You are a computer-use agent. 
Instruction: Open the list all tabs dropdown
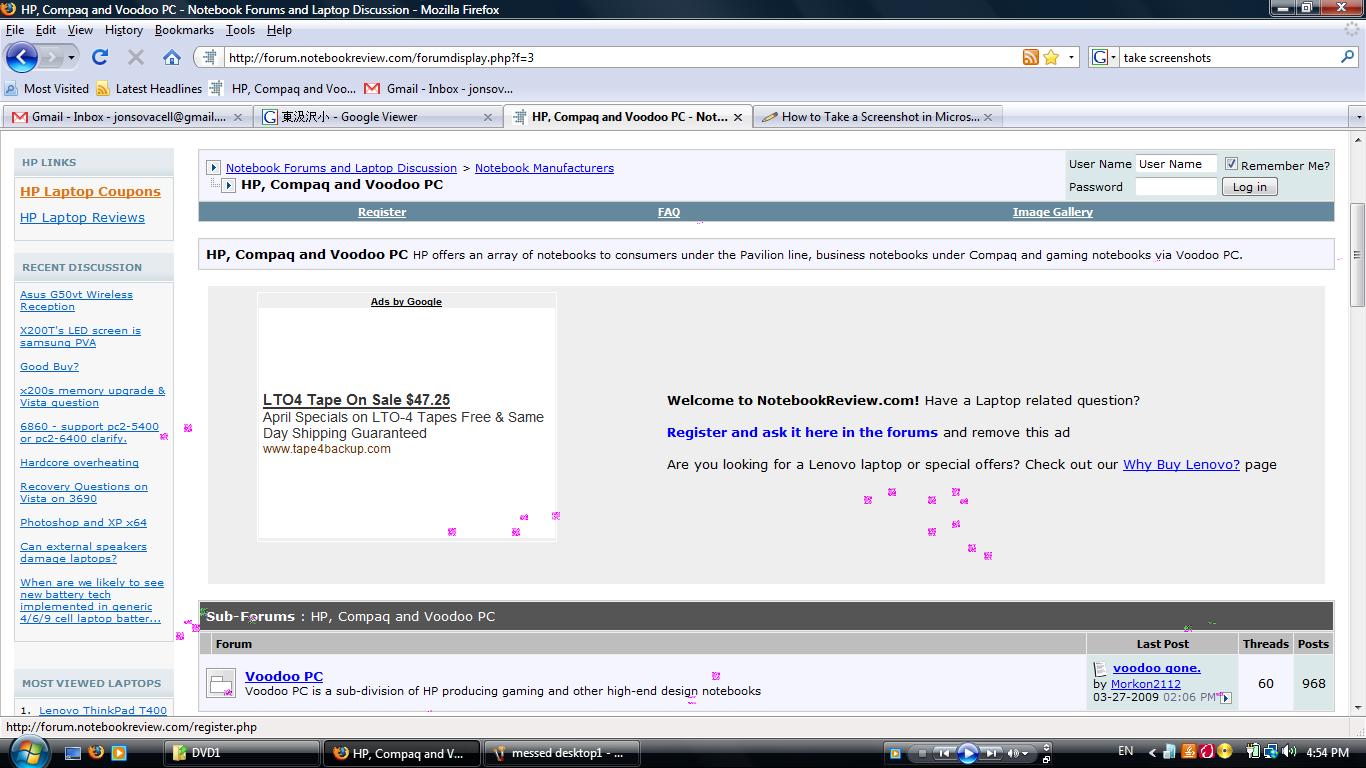[1357, 117]
